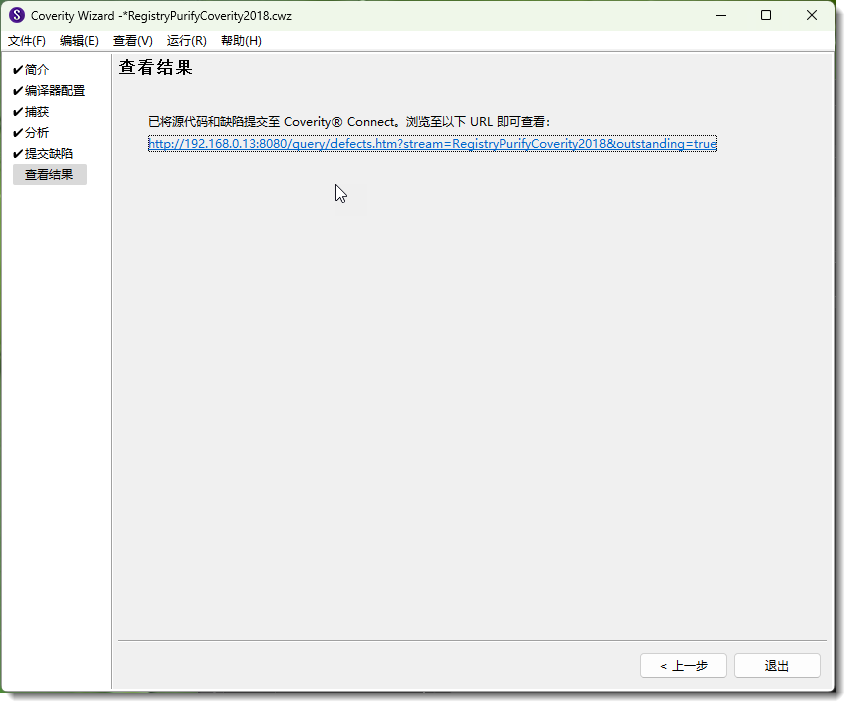Open the 帮助(H) menu
The height and width of the screenshot is (708, 851).
point(241,41)
